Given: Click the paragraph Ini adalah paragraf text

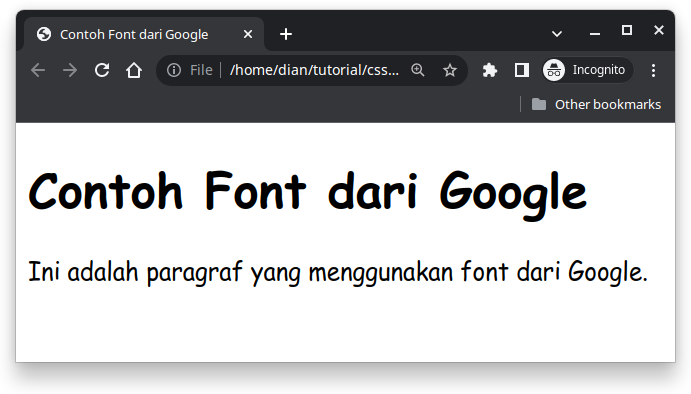Looking at the screenshot, I should [x=338, y=272].
